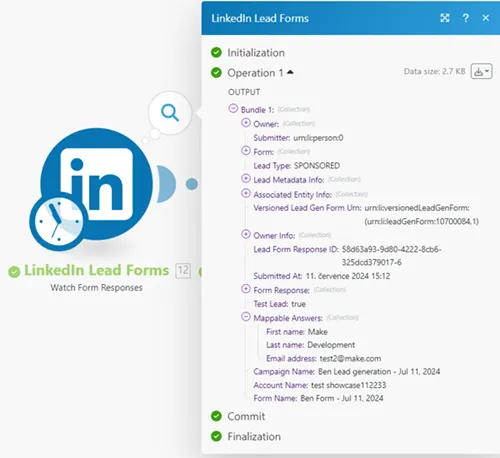Expand Lead Metadata Info collection
500x458 pixels.
(246, 179)
